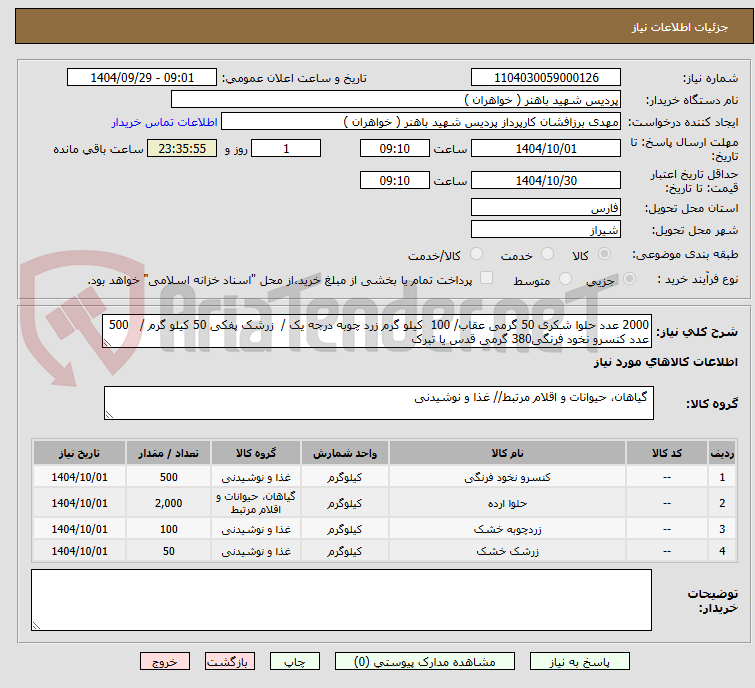This screenshot has height=688, width=755.
Task: Select the متوسط purchase type radio
Action: pos(565,279)
